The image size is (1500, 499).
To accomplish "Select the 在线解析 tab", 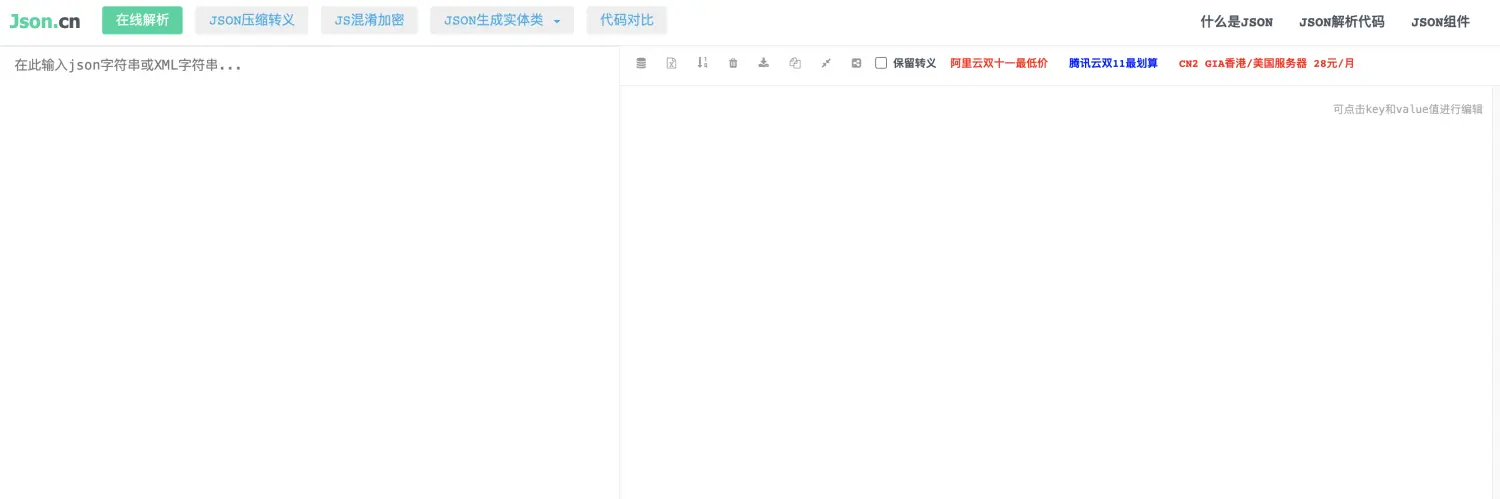I will click(x=142, y=20).
